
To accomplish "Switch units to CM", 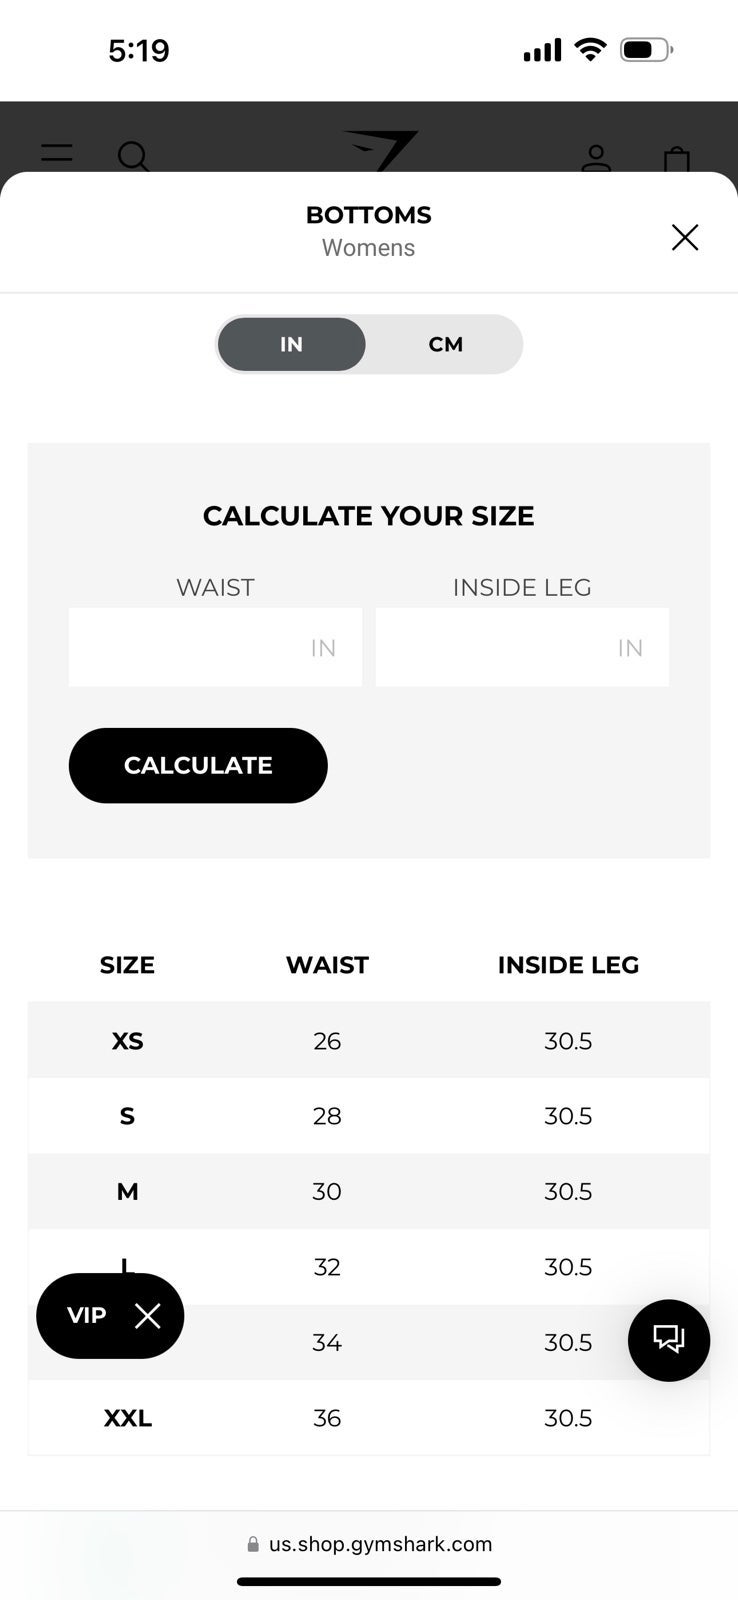I will coord(445,344).
